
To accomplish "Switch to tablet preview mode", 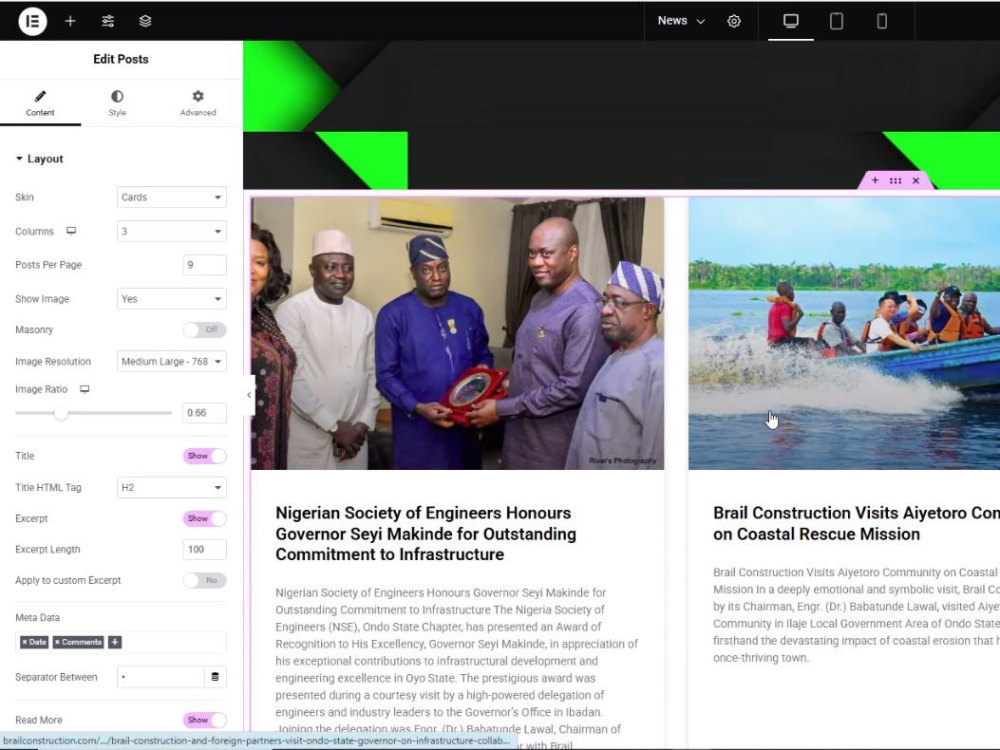I will pyautogui.click(x=836, y=21).
